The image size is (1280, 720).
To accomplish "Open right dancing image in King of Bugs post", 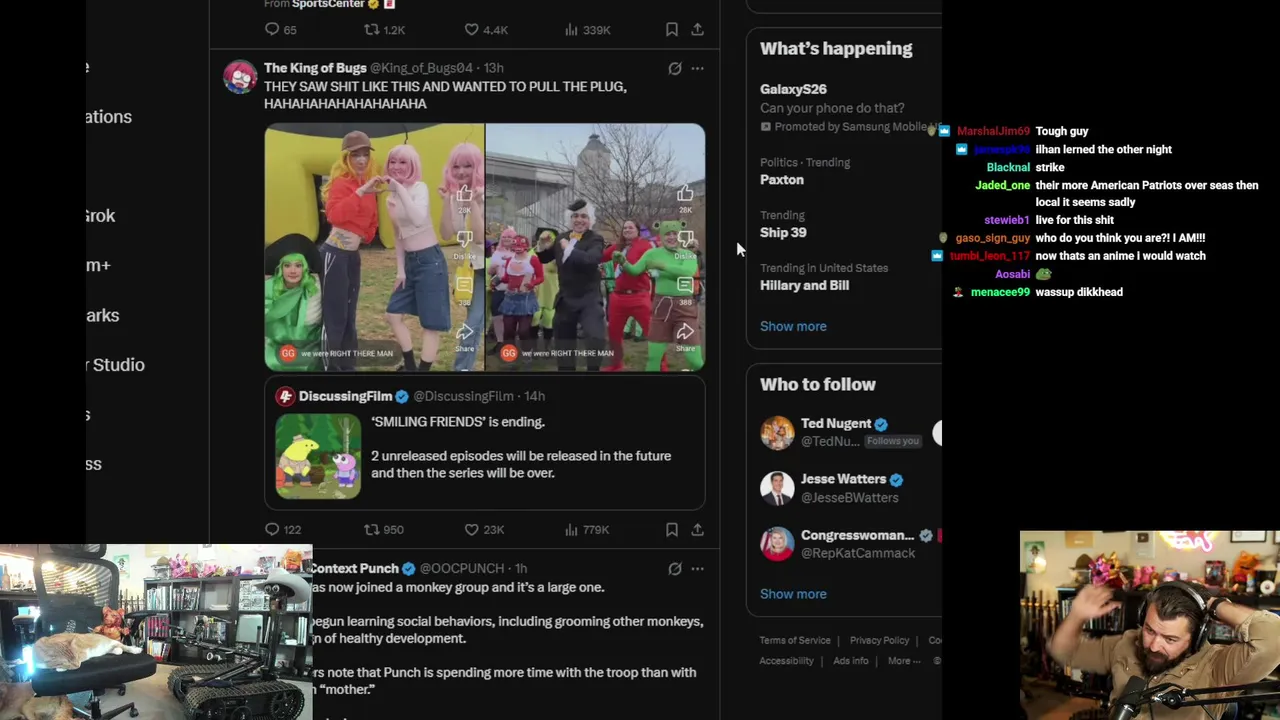I will (x=596, y=247).
